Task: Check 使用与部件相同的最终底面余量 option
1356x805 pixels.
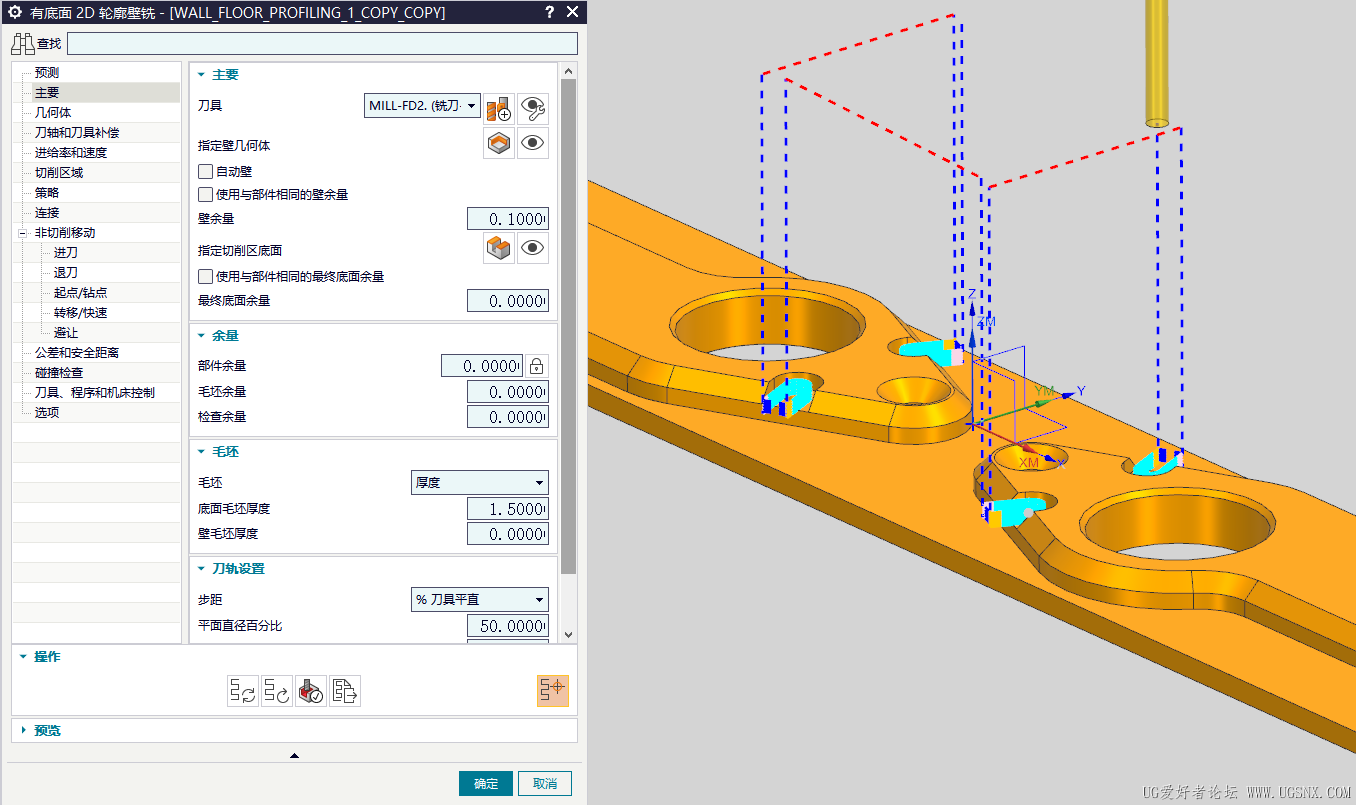Action: (206, 277)
